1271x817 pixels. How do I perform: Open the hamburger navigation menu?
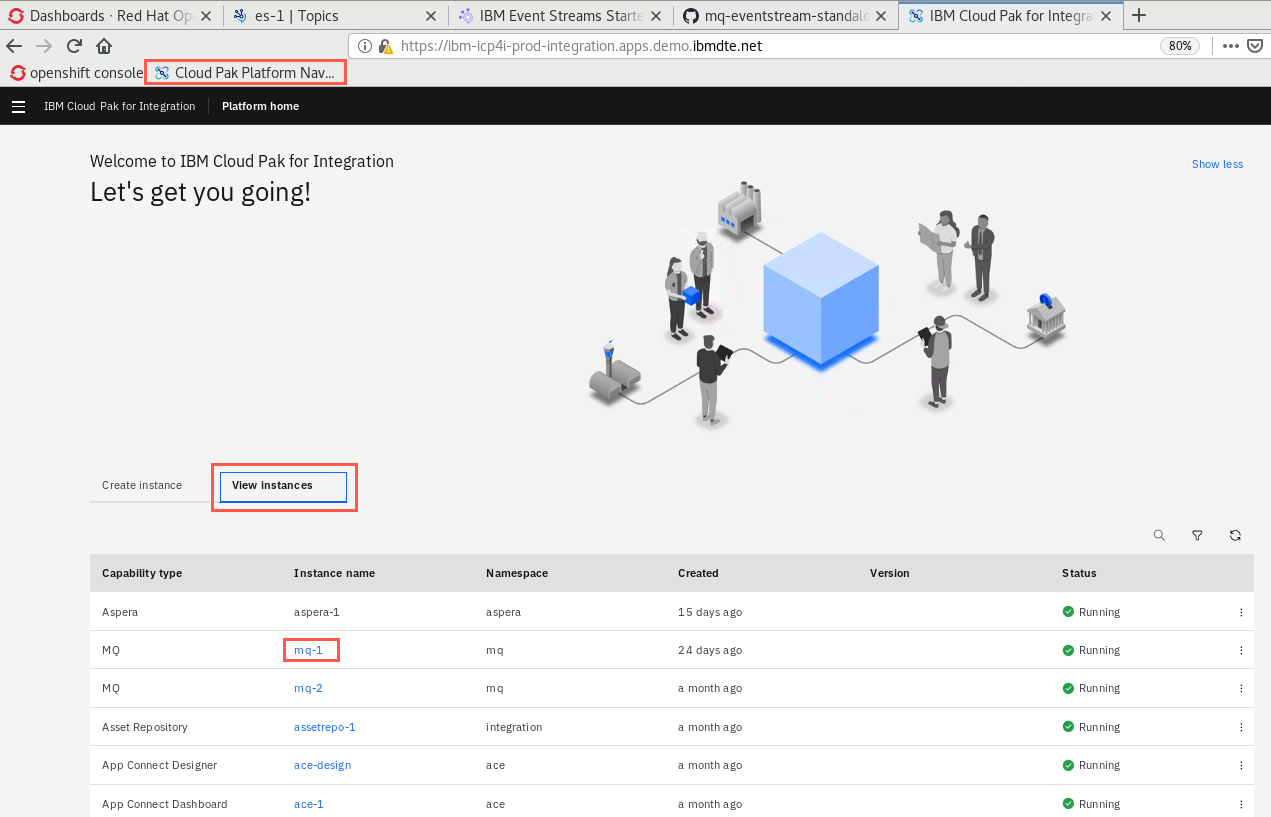(18, 106)
